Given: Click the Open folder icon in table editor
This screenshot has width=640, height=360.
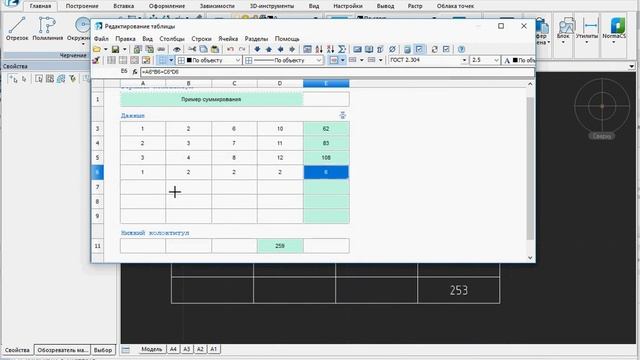Looking at the screenshot, I should [x=97, y=49].
